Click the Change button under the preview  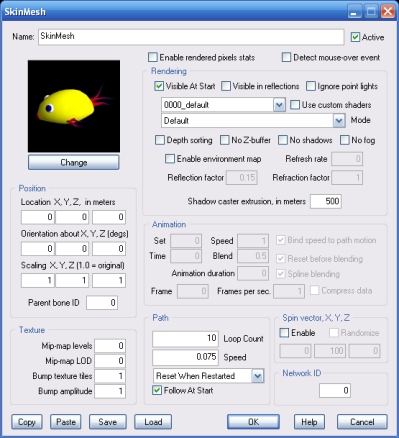pyautogui.click(x=74, y=162)
